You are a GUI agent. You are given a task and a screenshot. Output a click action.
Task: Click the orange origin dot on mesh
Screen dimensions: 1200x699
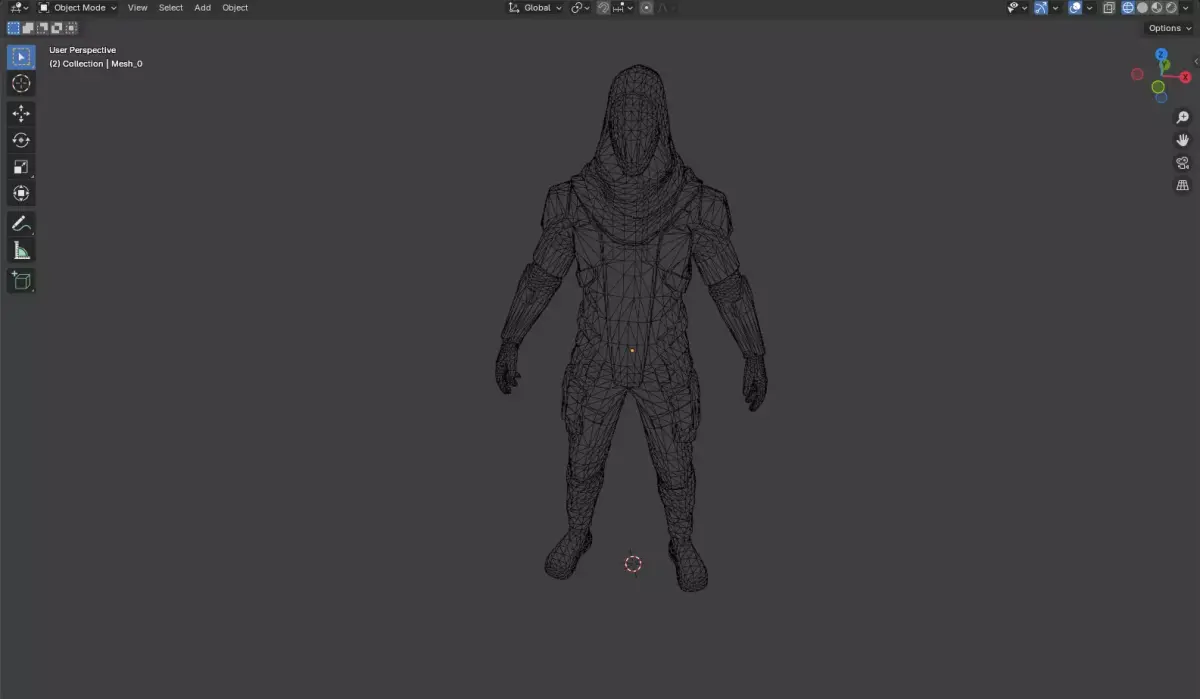[x=632, y=350]
